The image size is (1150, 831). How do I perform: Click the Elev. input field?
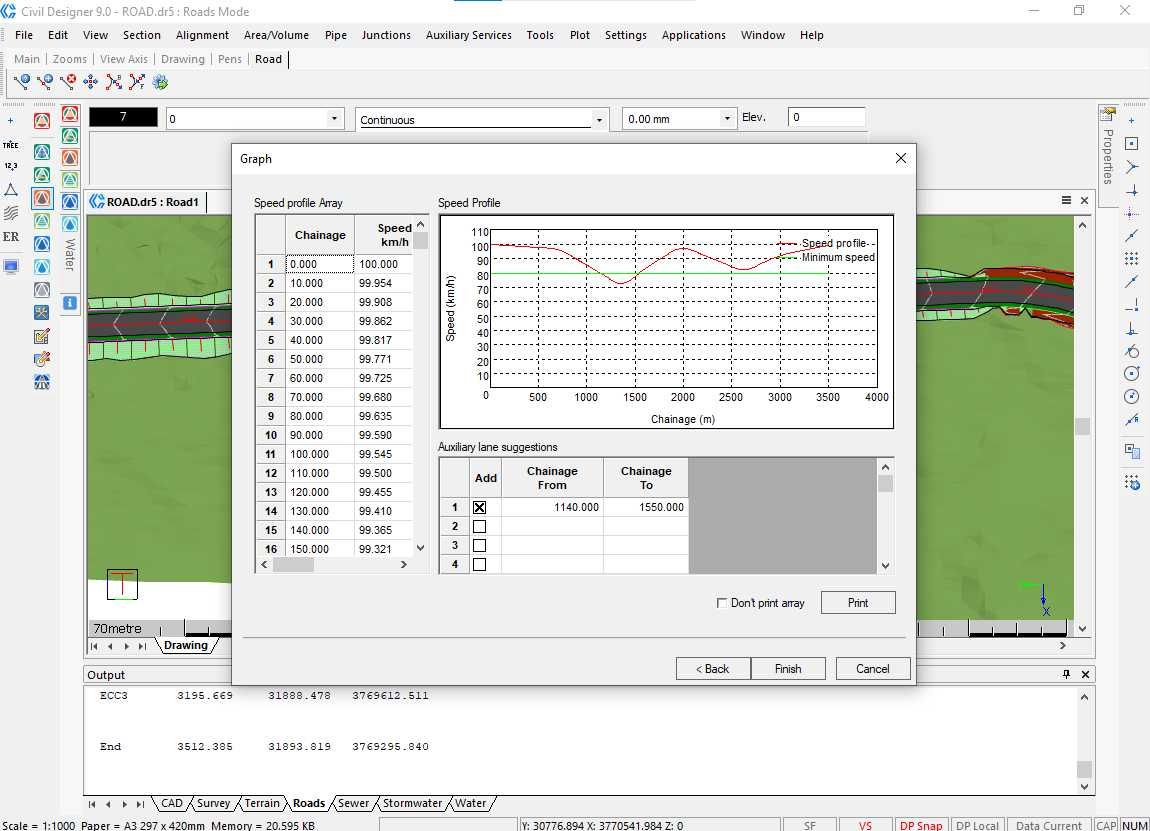pyautogui.click(x=827, y=117)
